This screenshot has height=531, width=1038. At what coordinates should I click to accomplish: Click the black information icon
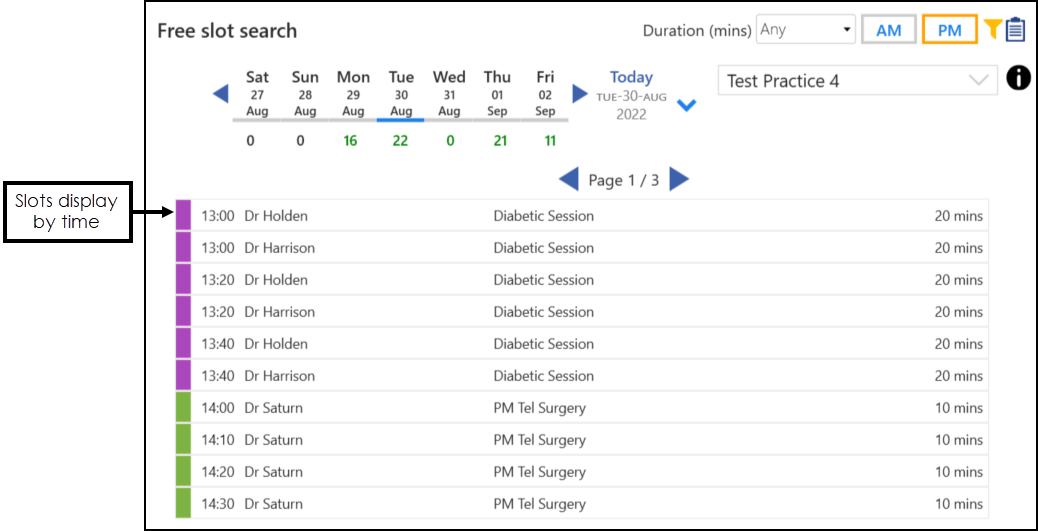click(x=1018, y=78)
